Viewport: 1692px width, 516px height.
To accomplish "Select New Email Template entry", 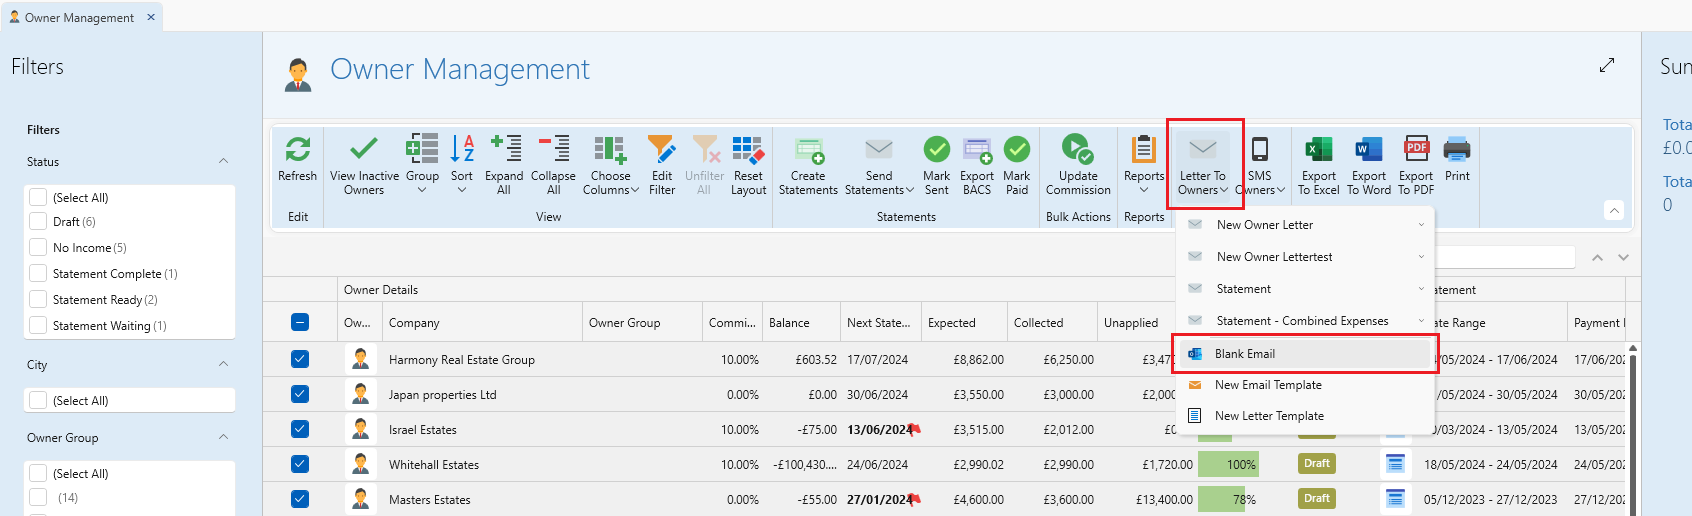I will pyautogui.click(x=1305, y=385).
